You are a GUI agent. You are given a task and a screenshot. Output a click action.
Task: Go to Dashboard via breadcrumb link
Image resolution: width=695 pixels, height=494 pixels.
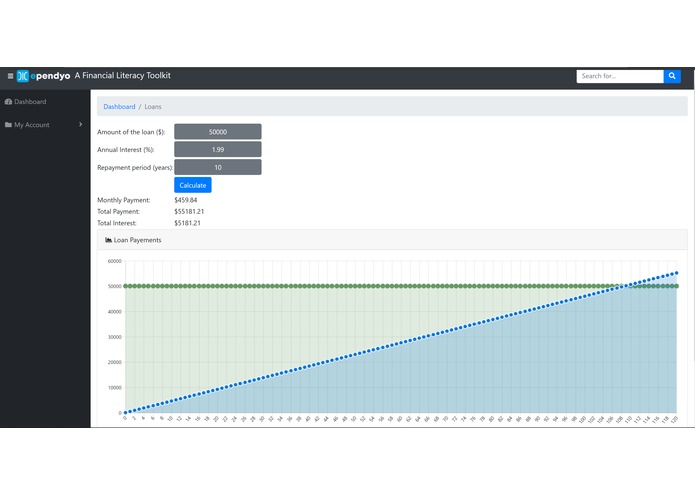click(x=119, y=107)
